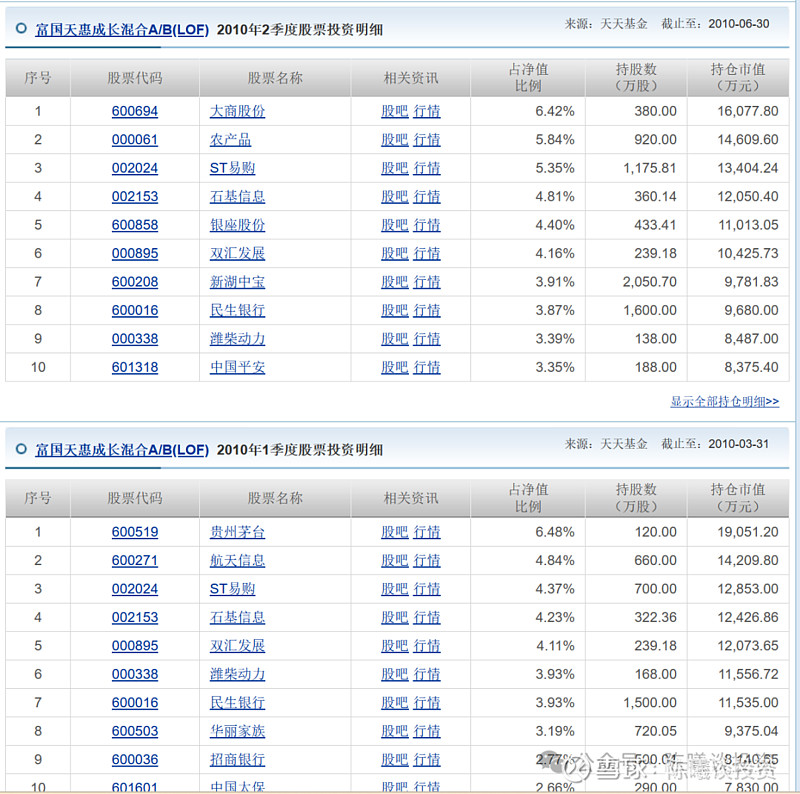Open stock code 600271 link
This screenshot has height=794, width=800.
tap(135, 560)
